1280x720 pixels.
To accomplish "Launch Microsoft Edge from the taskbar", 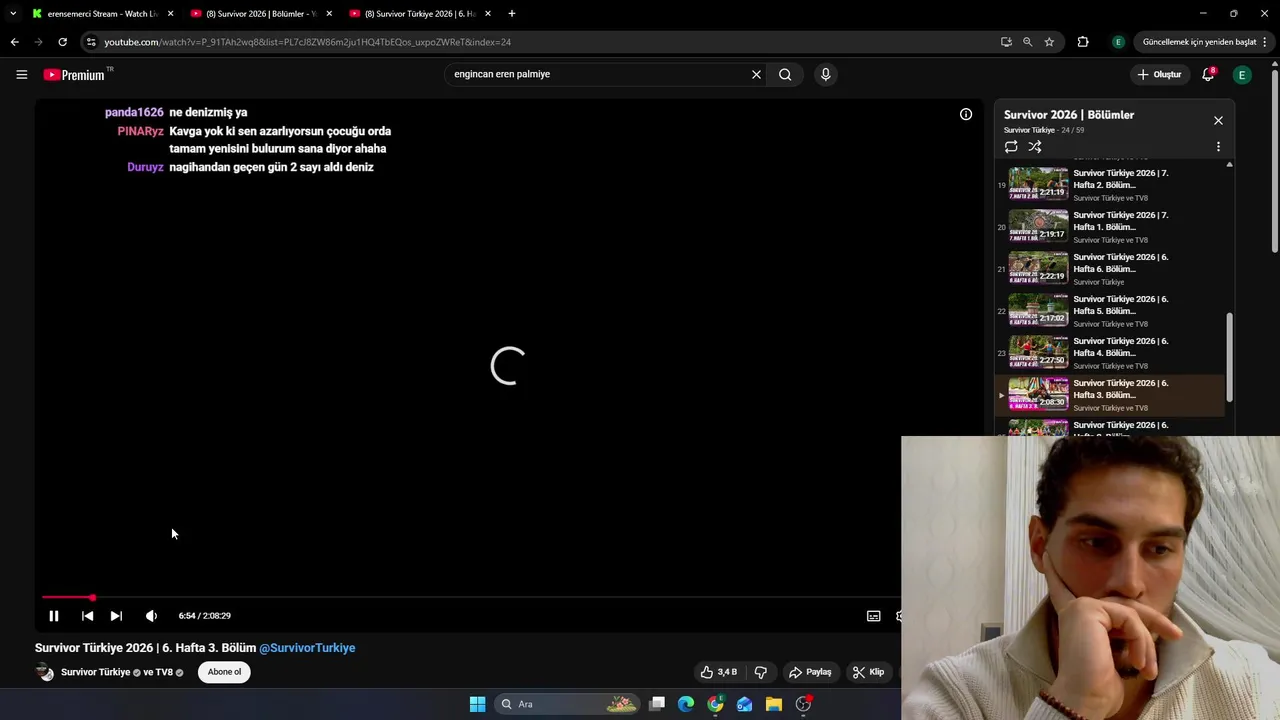I will click(x=686, y=704).
